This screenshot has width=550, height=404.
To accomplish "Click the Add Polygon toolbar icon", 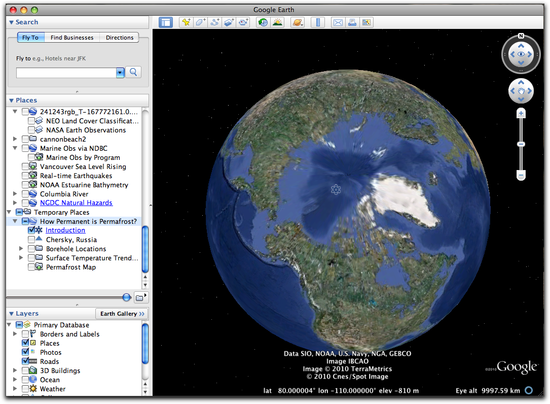I will point(200,23).
